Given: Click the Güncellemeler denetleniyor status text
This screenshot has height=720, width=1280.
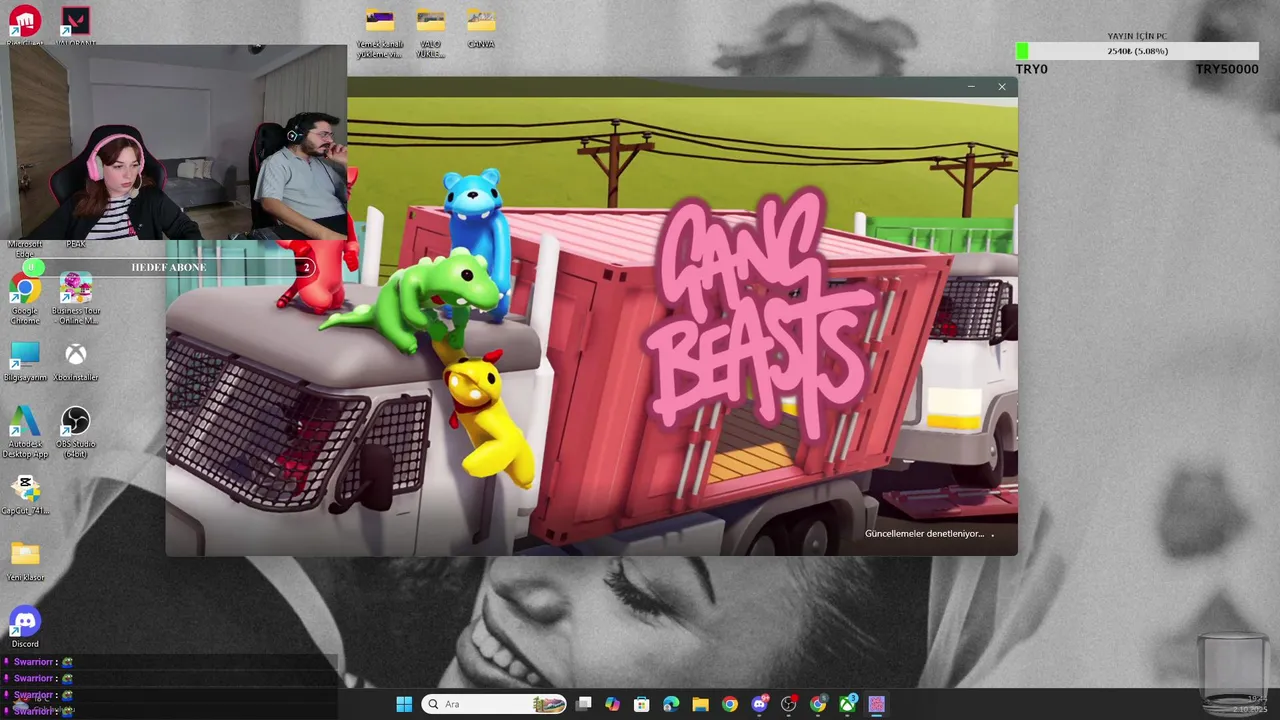Looking at the screenshot, I should 924,534.
